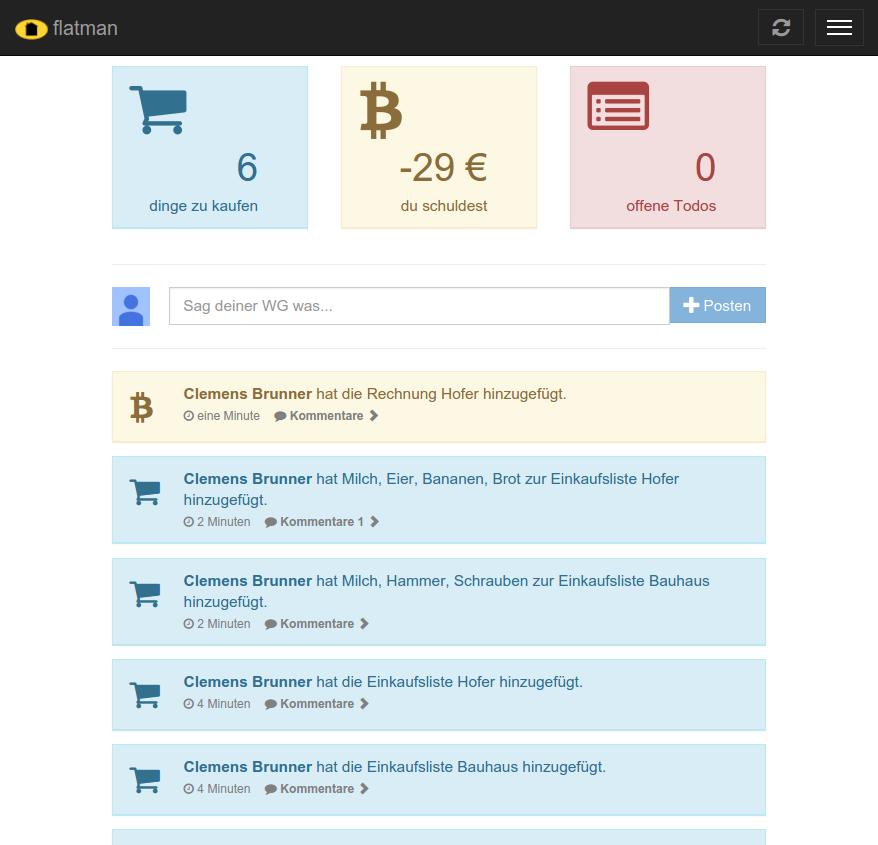The height and width of the screenshot is (845, 878).
Task: Open Clemens Brunner in 'die Einkaufsliste Bauhaus' entry
Action: 247,767
